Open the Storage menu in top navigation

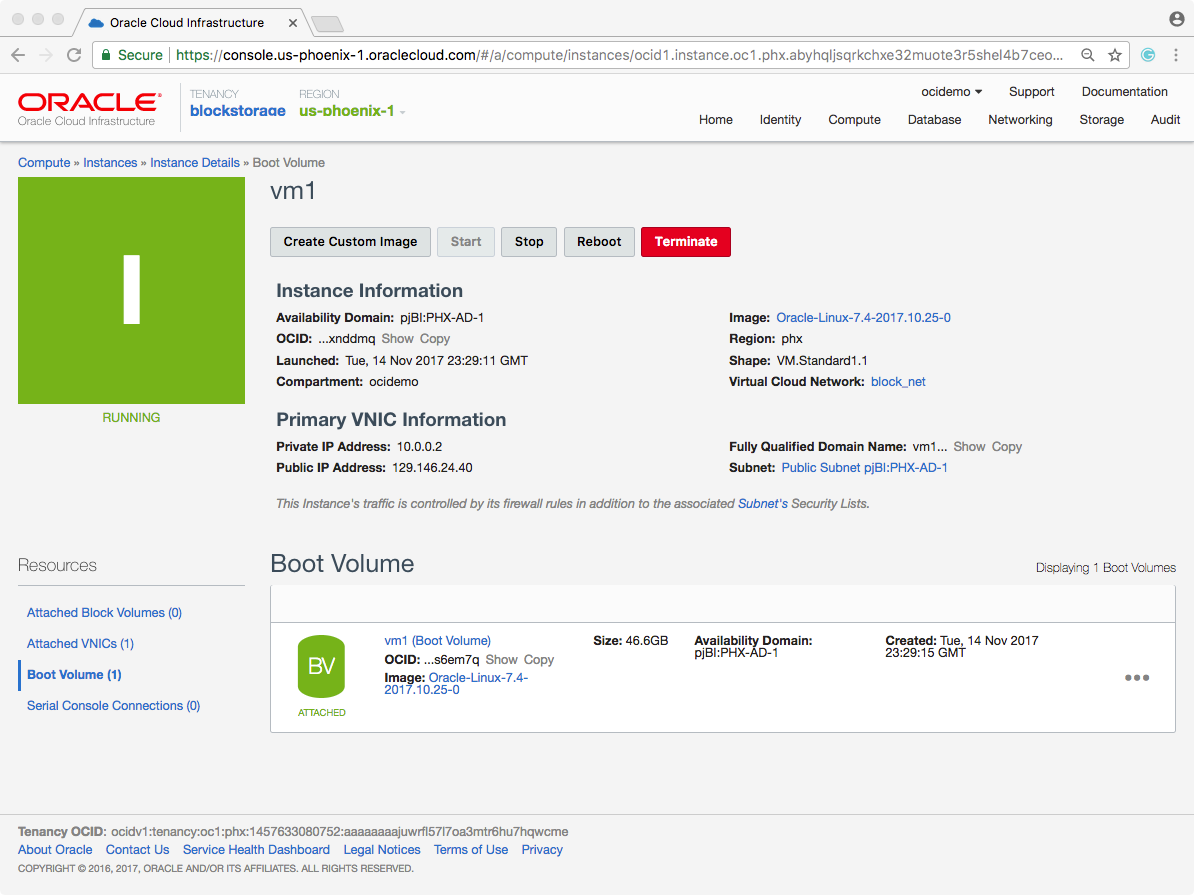[1101, 119]
